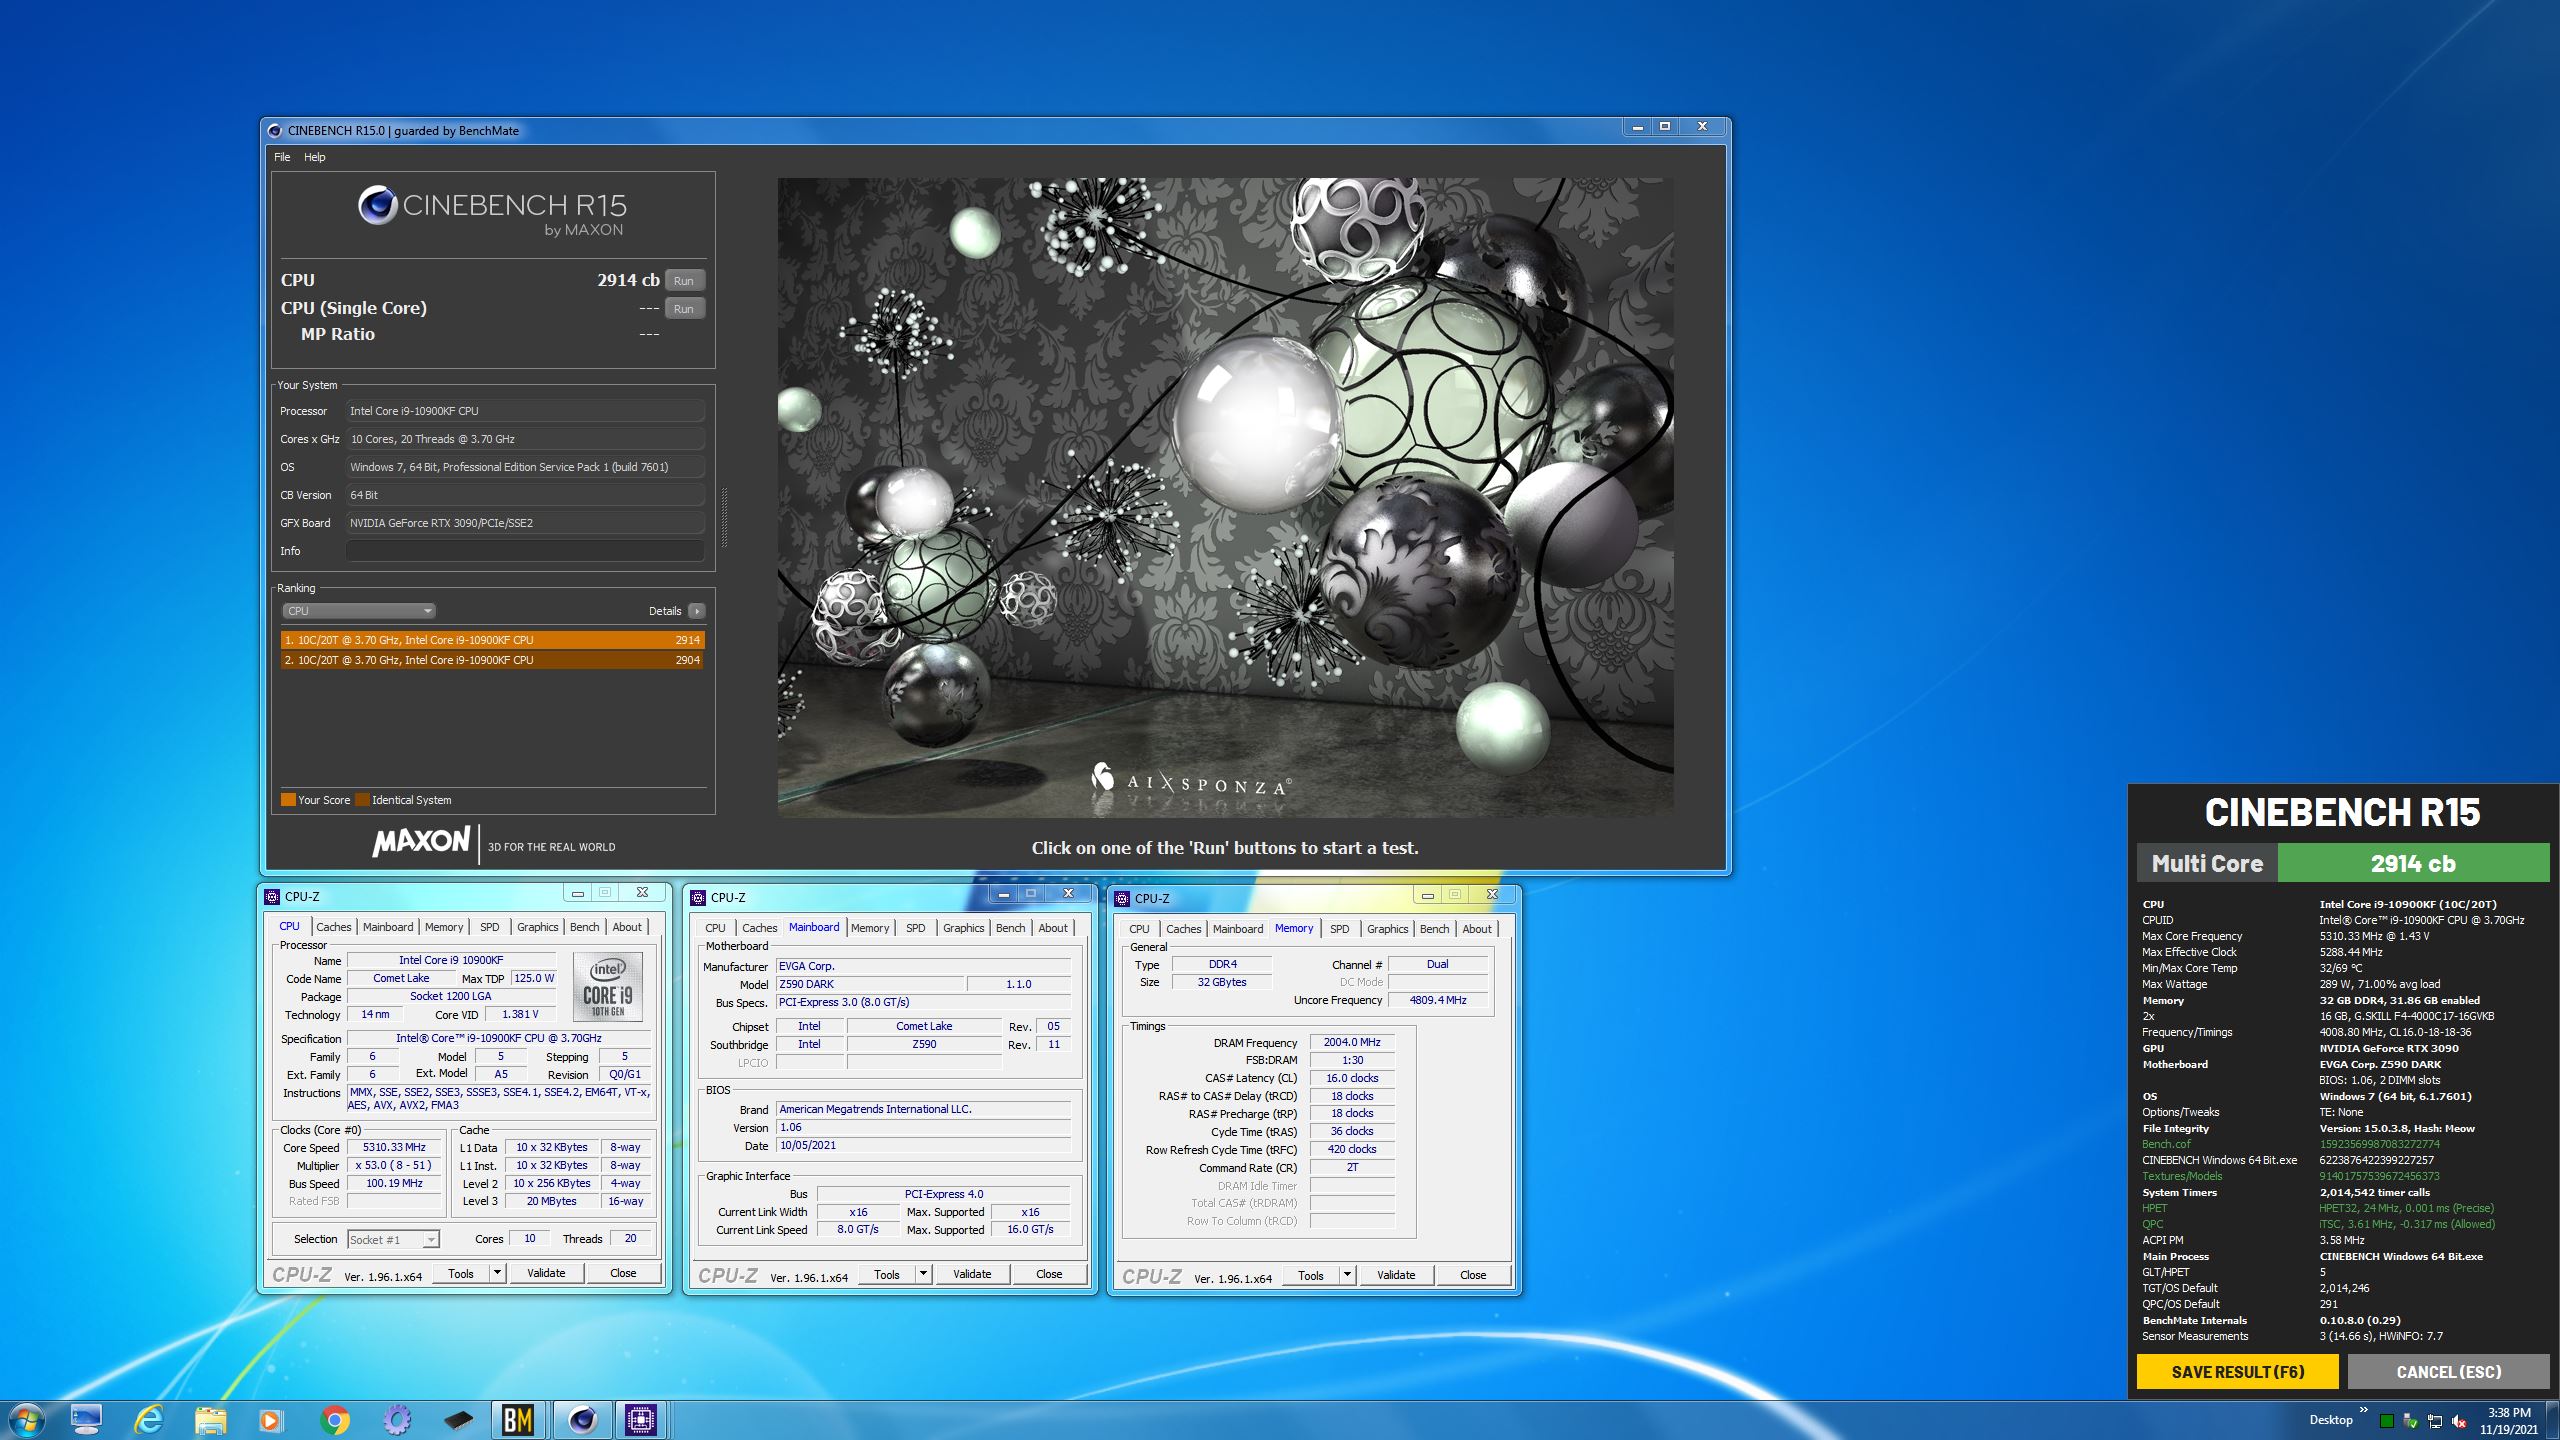
Task: Click the CPU-Z taskbar icon
Action: coord(640,1419)
